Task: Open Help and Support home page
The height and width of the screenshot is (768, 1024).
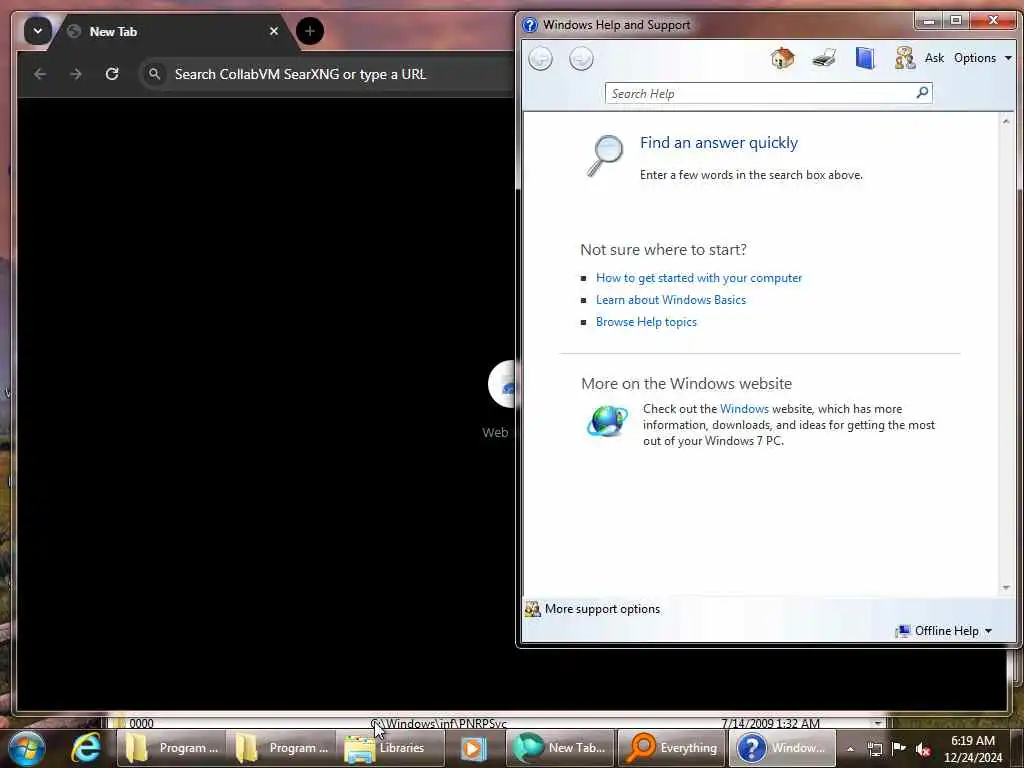Action: click(782, 58)
